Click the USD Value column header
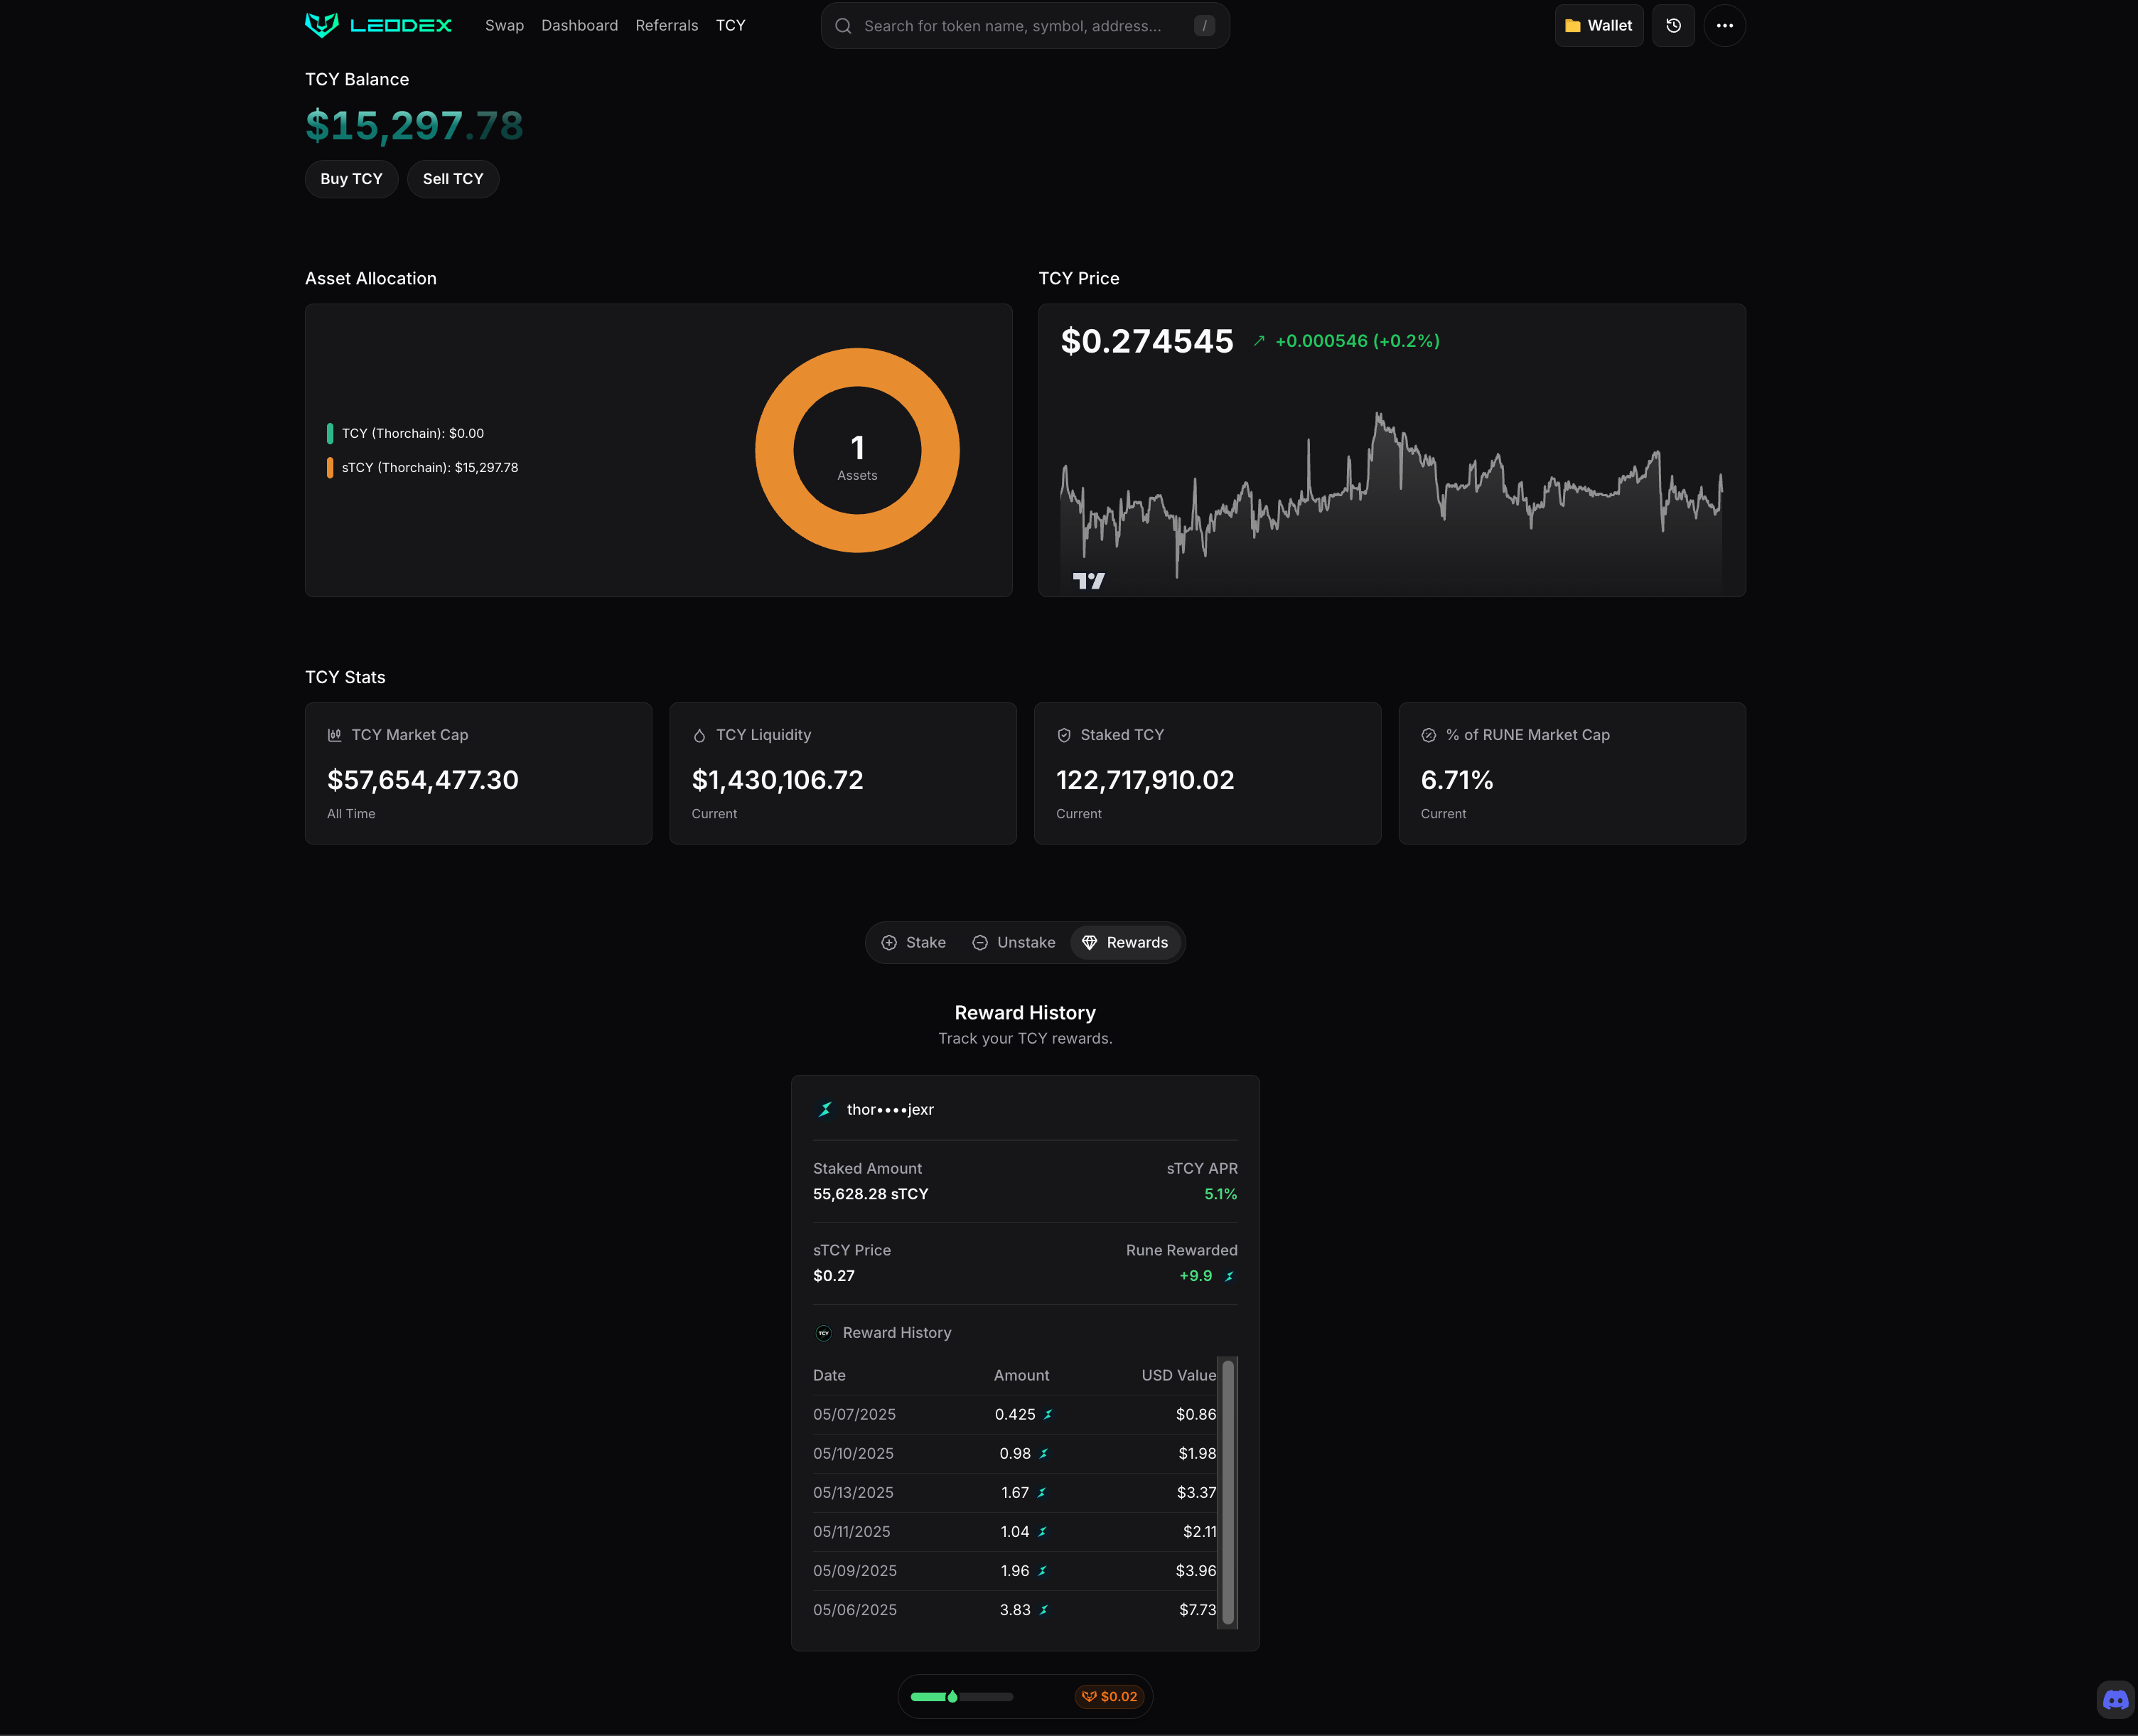This screenshot has height=1736, width=2138. (x=1178, y=1375)
